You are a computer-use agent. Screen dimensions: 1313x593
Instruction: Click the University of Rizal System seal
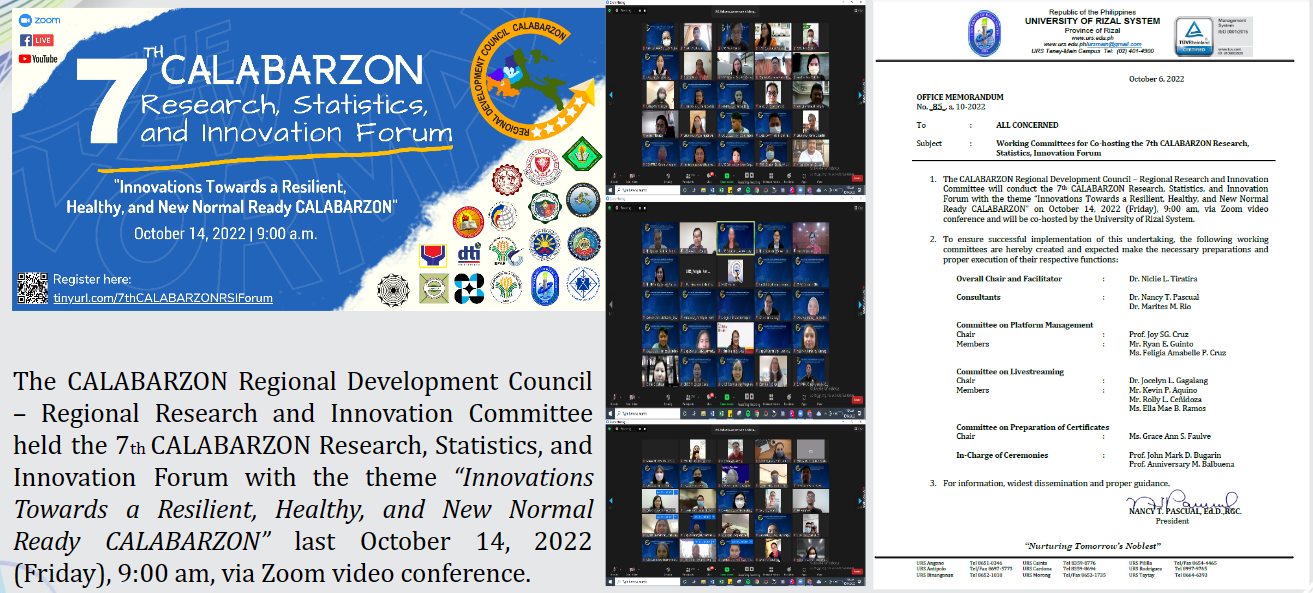tap(983, 34)
